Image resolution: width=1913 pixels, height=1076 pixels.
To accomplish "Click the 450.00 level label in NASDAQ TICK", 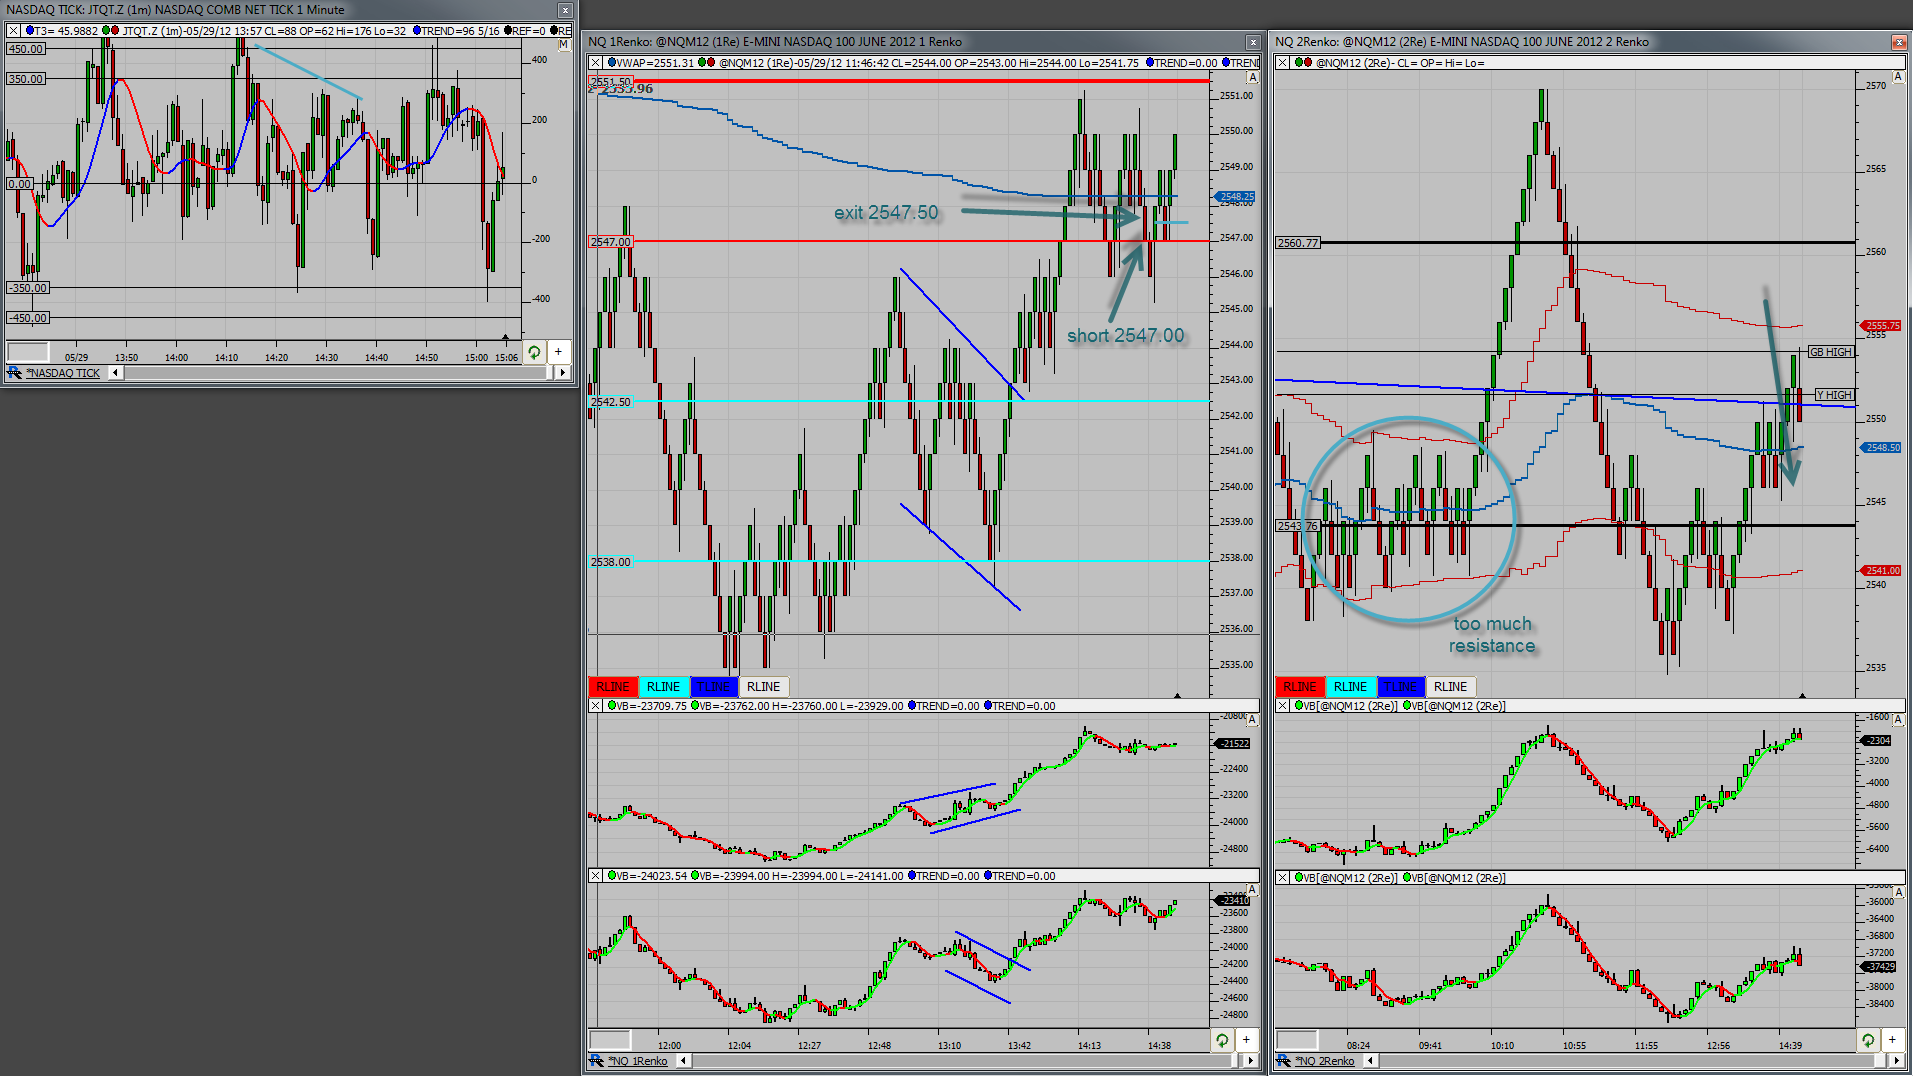I will 26,49.
